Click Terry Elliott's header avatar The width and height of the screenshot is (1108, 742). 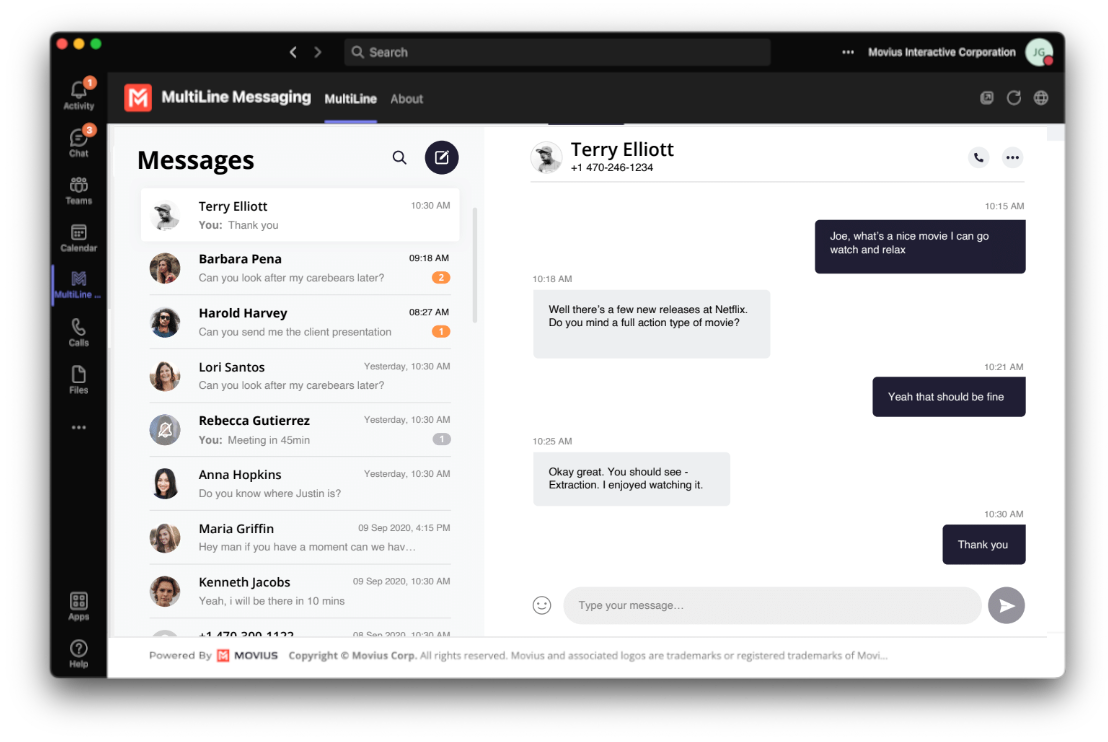pos(546,157)
